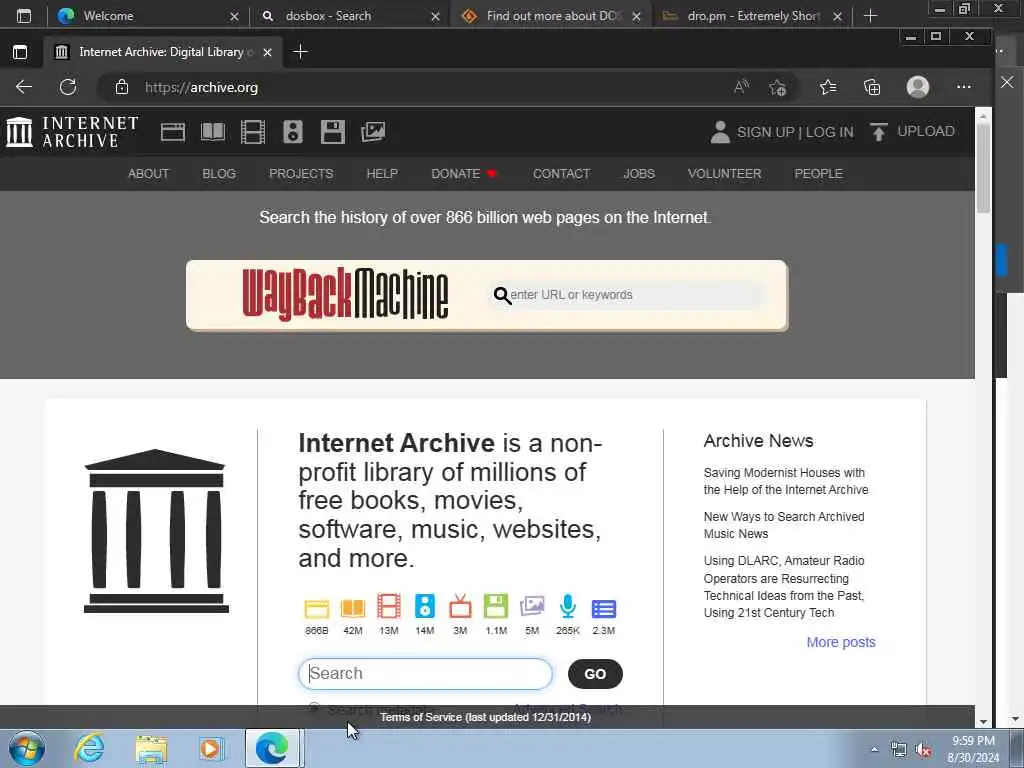Viewport: 1024px width, 768px height.
Task: Open the Read Aloud icon in address bar
Action: [741, 87]
